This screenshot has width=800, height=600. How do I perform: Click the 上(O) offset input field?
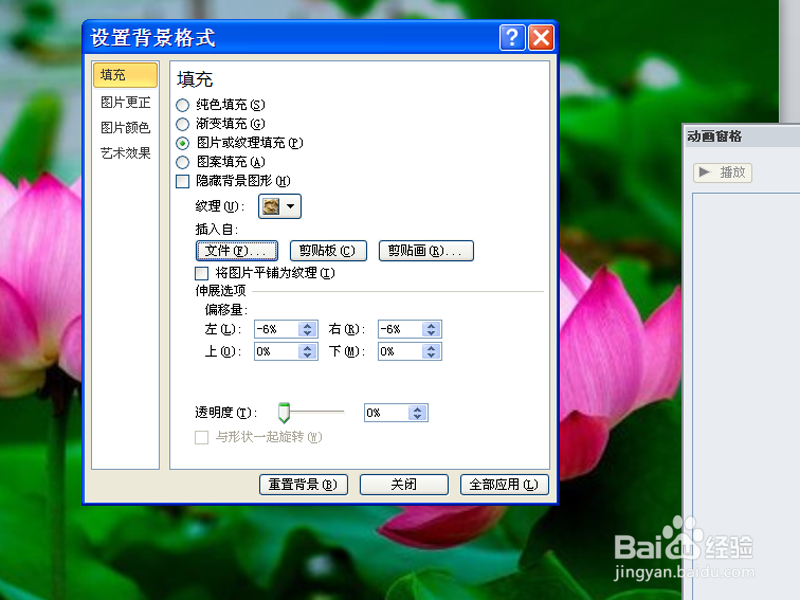click(276, 352)
